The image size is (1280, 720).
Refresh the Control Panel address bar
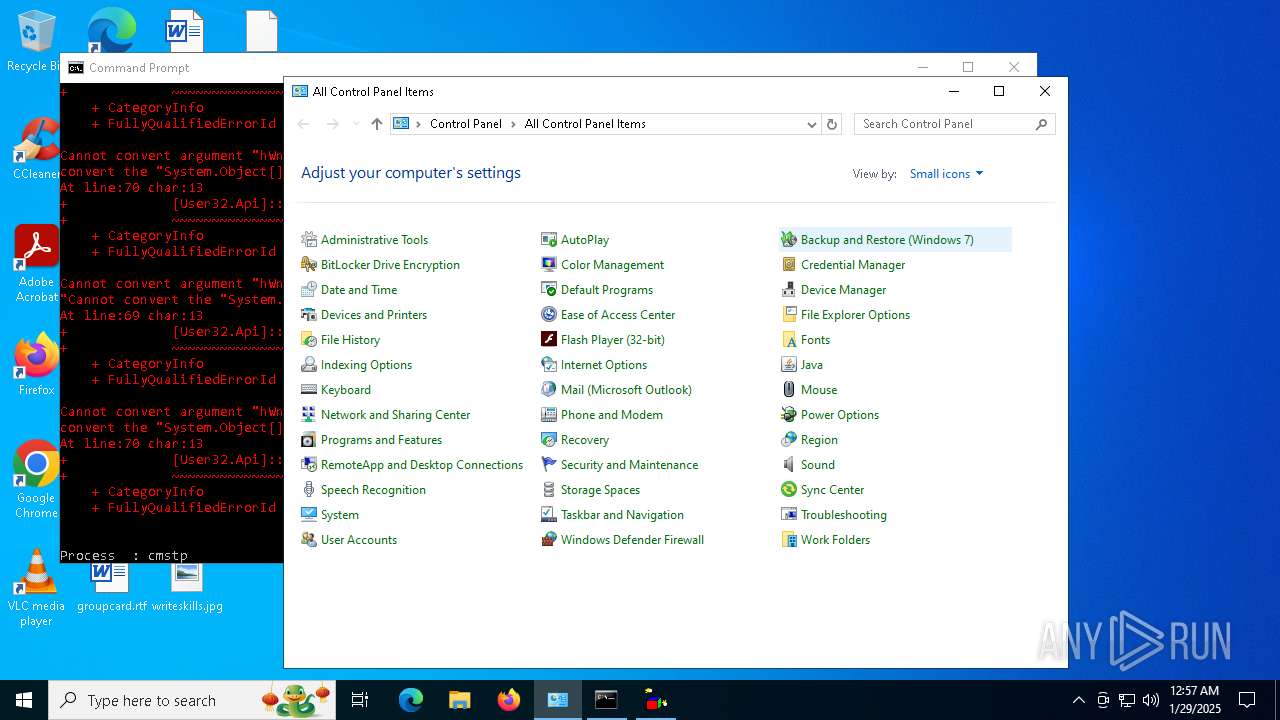(832, 124)
